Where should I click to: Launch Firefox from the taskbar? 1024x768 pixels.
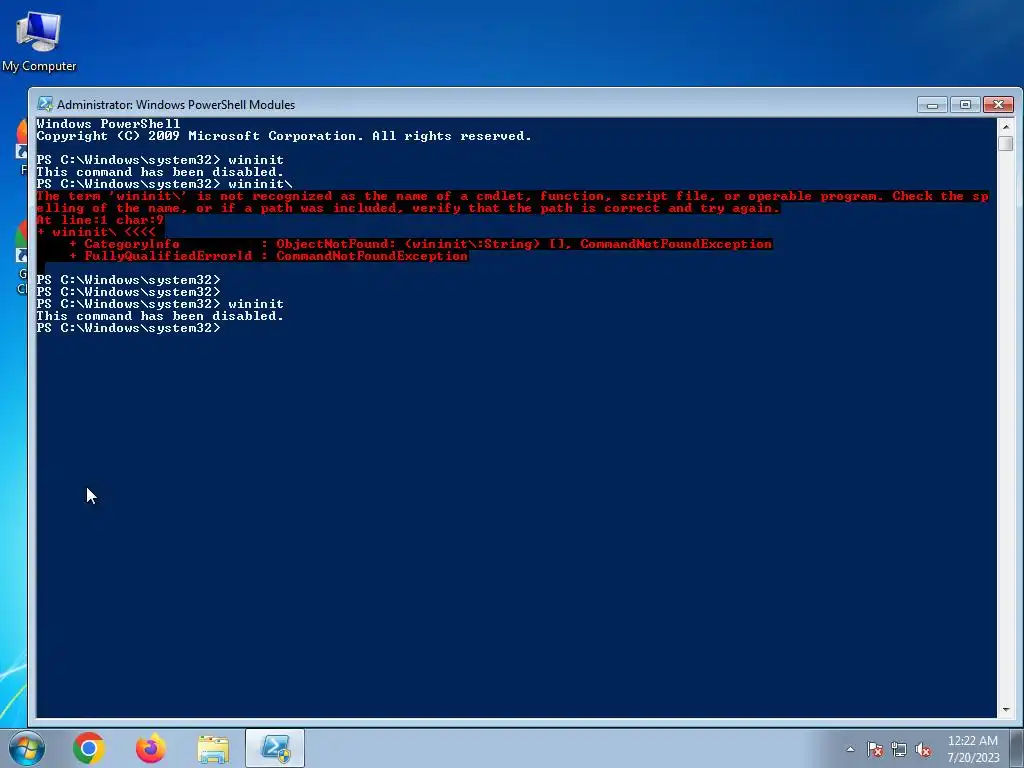(x=151, y=748)
